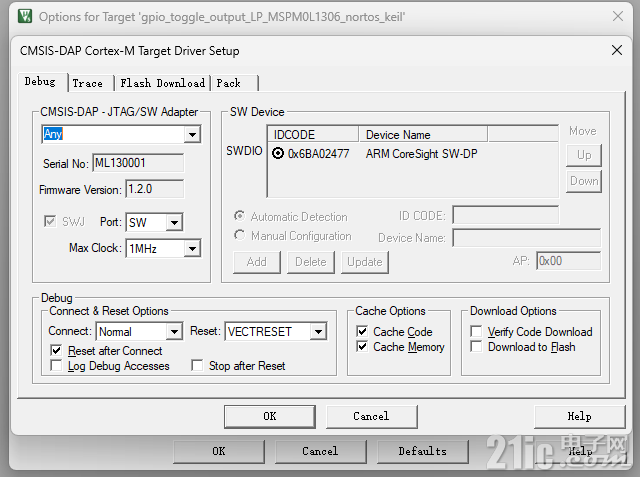Enable Download to Flash checkbox

[x=476, y=346]
